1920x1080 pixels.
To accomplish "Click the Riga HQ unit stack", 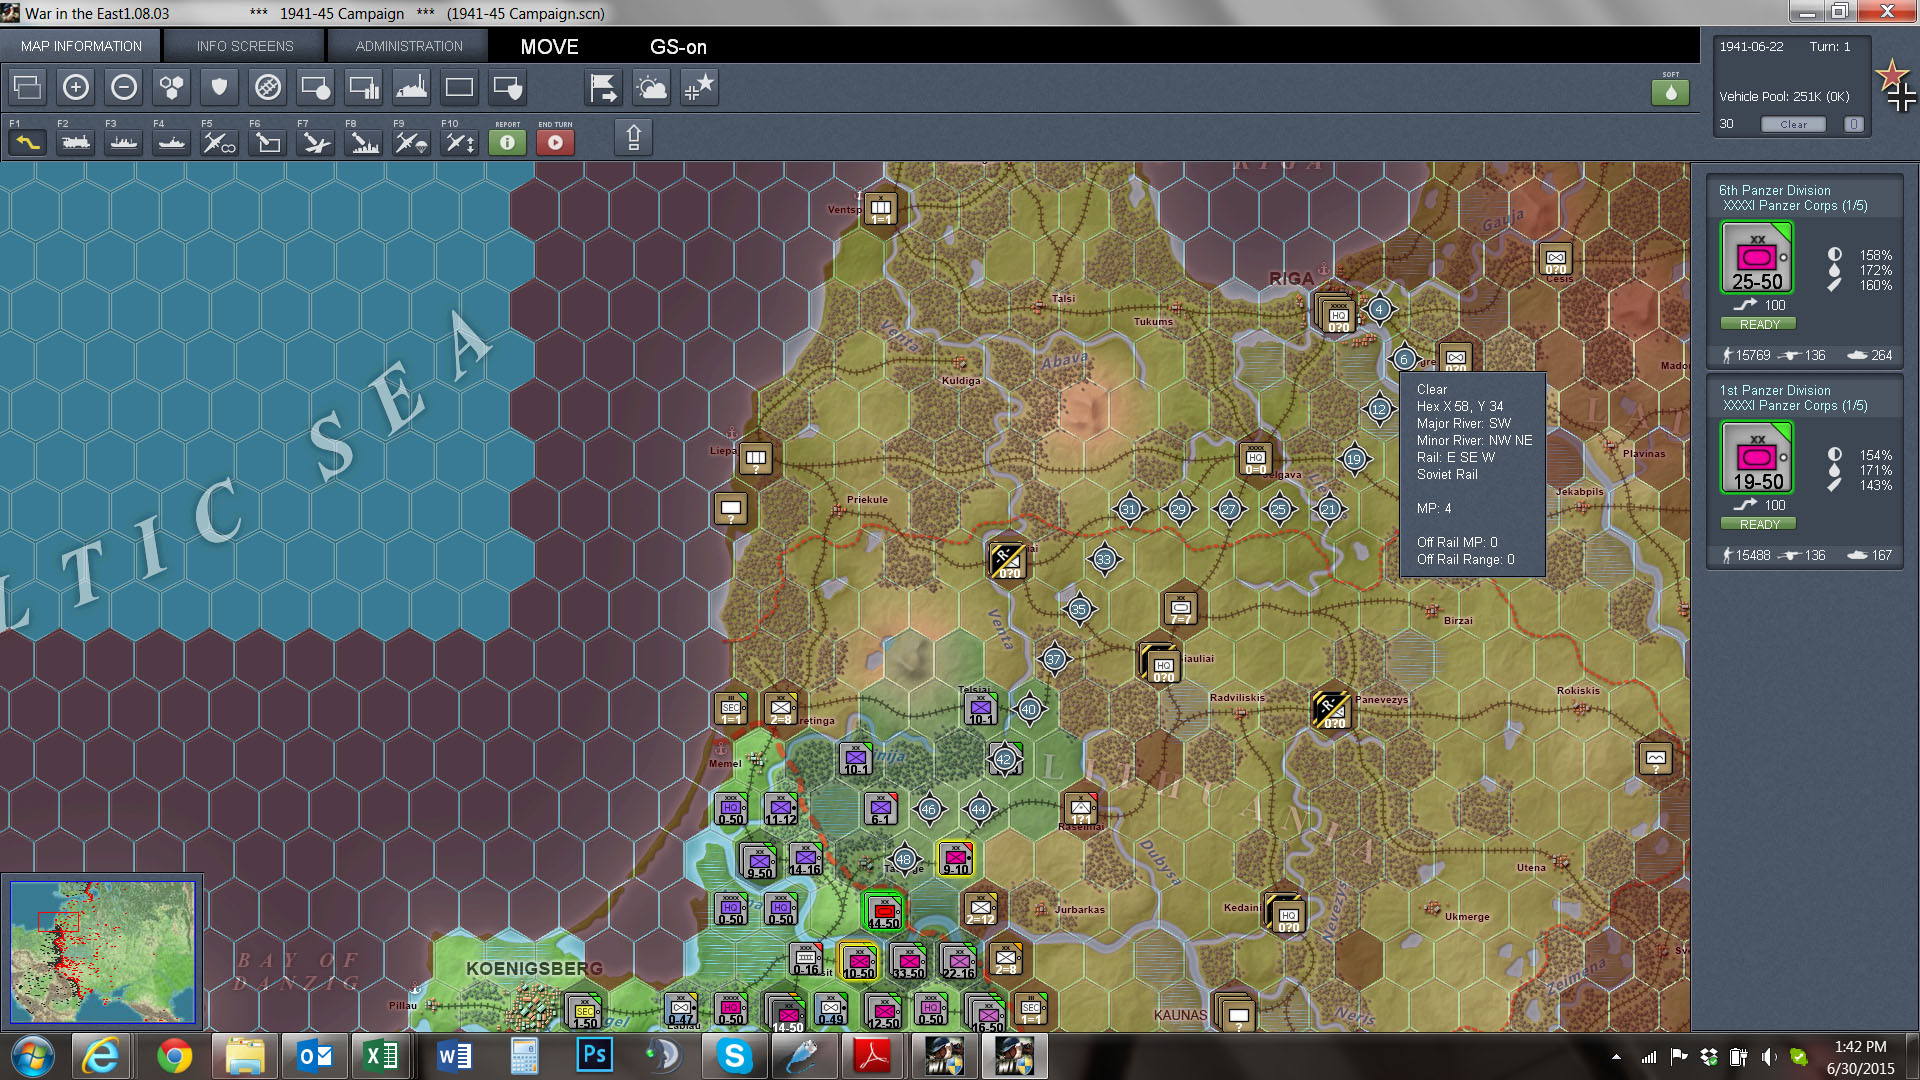I will pos(1336,313).
